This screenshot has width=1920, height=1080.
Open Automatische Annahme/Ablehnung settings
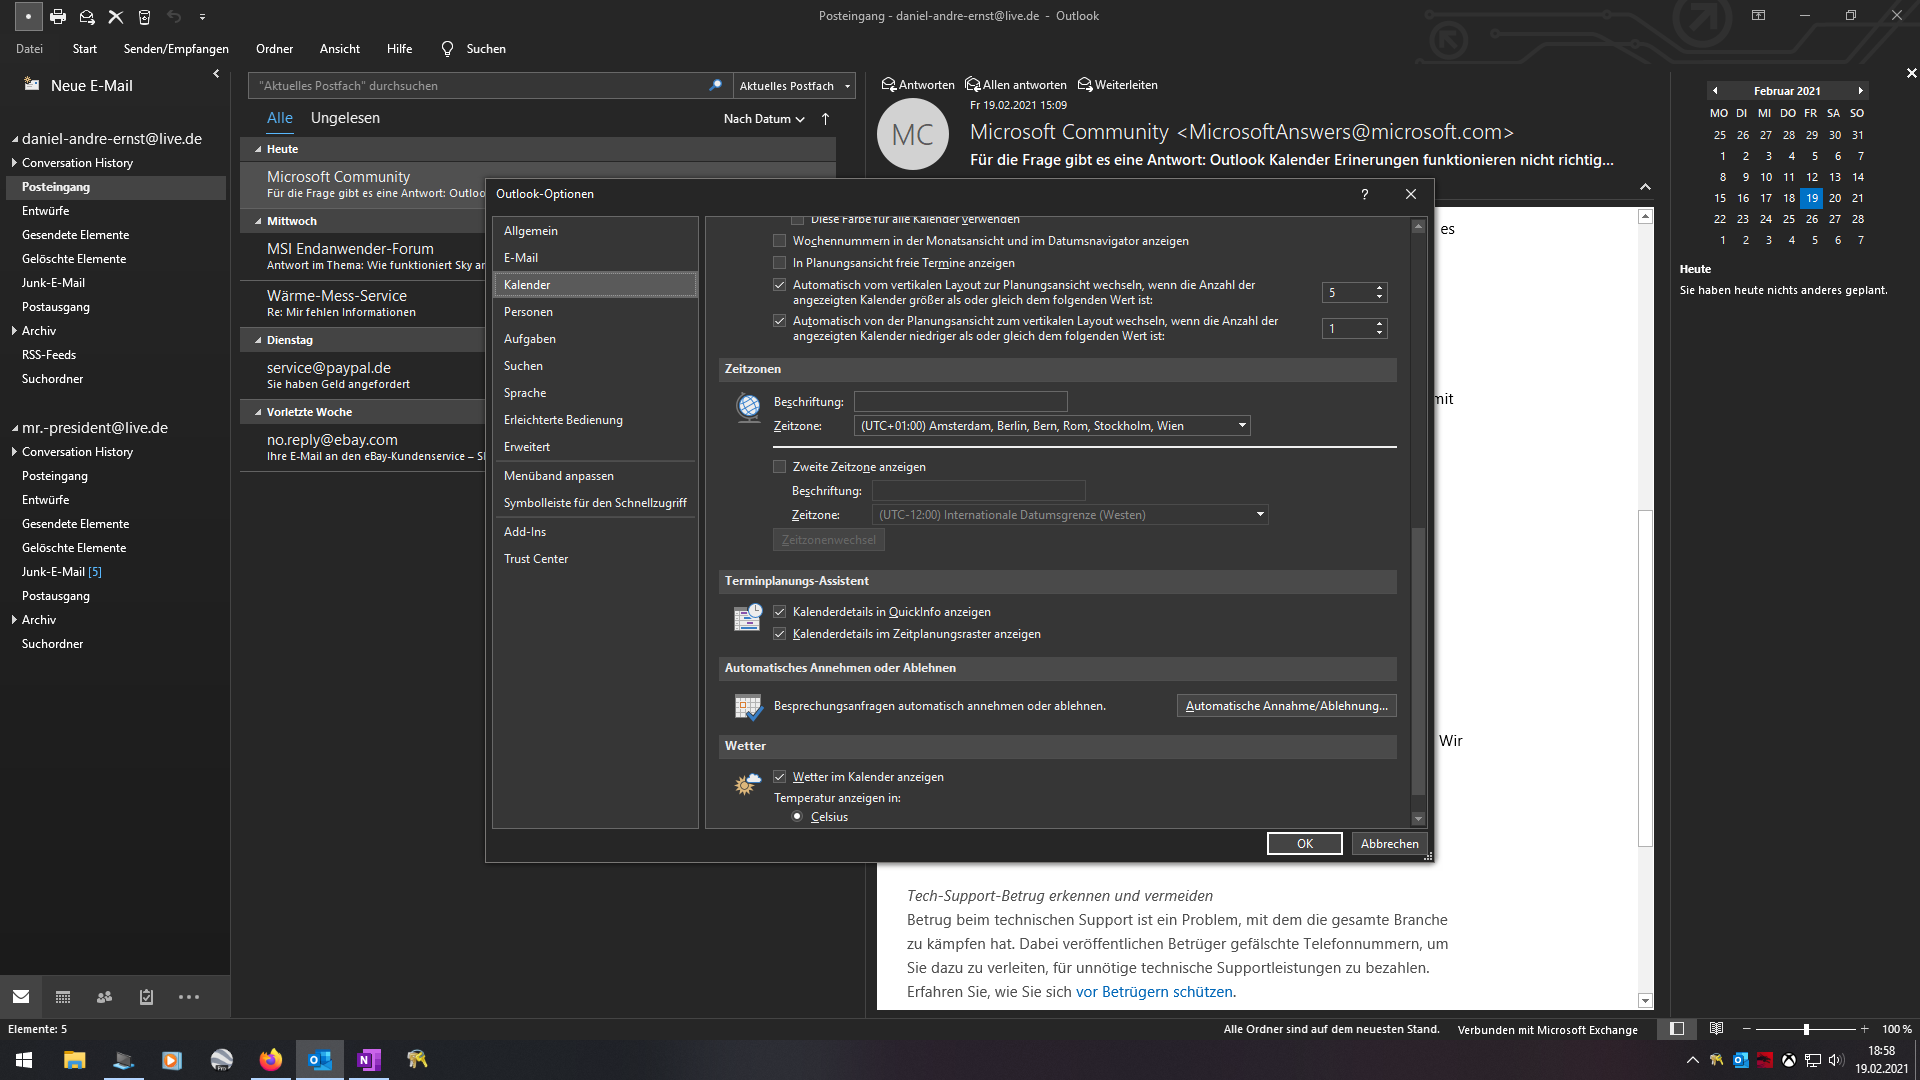click(x=1287, y=706)
